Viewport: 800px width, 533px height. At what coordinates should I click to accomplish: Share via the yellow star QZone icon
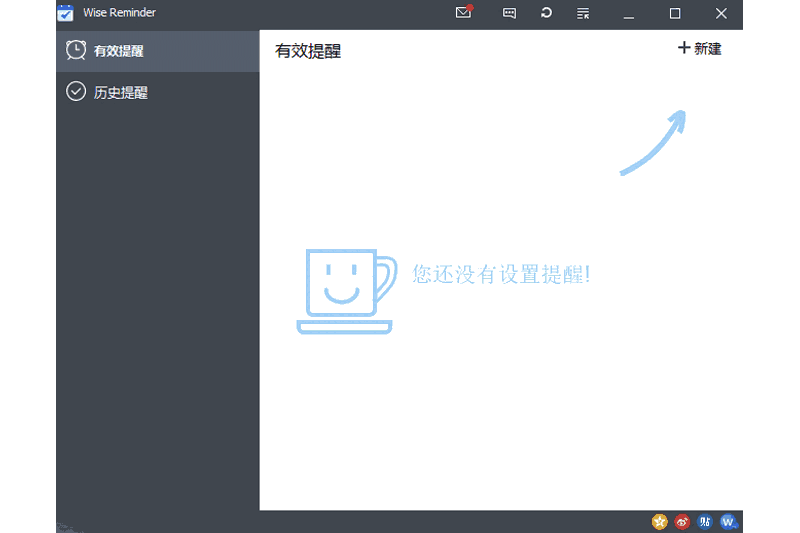[660, 521]
